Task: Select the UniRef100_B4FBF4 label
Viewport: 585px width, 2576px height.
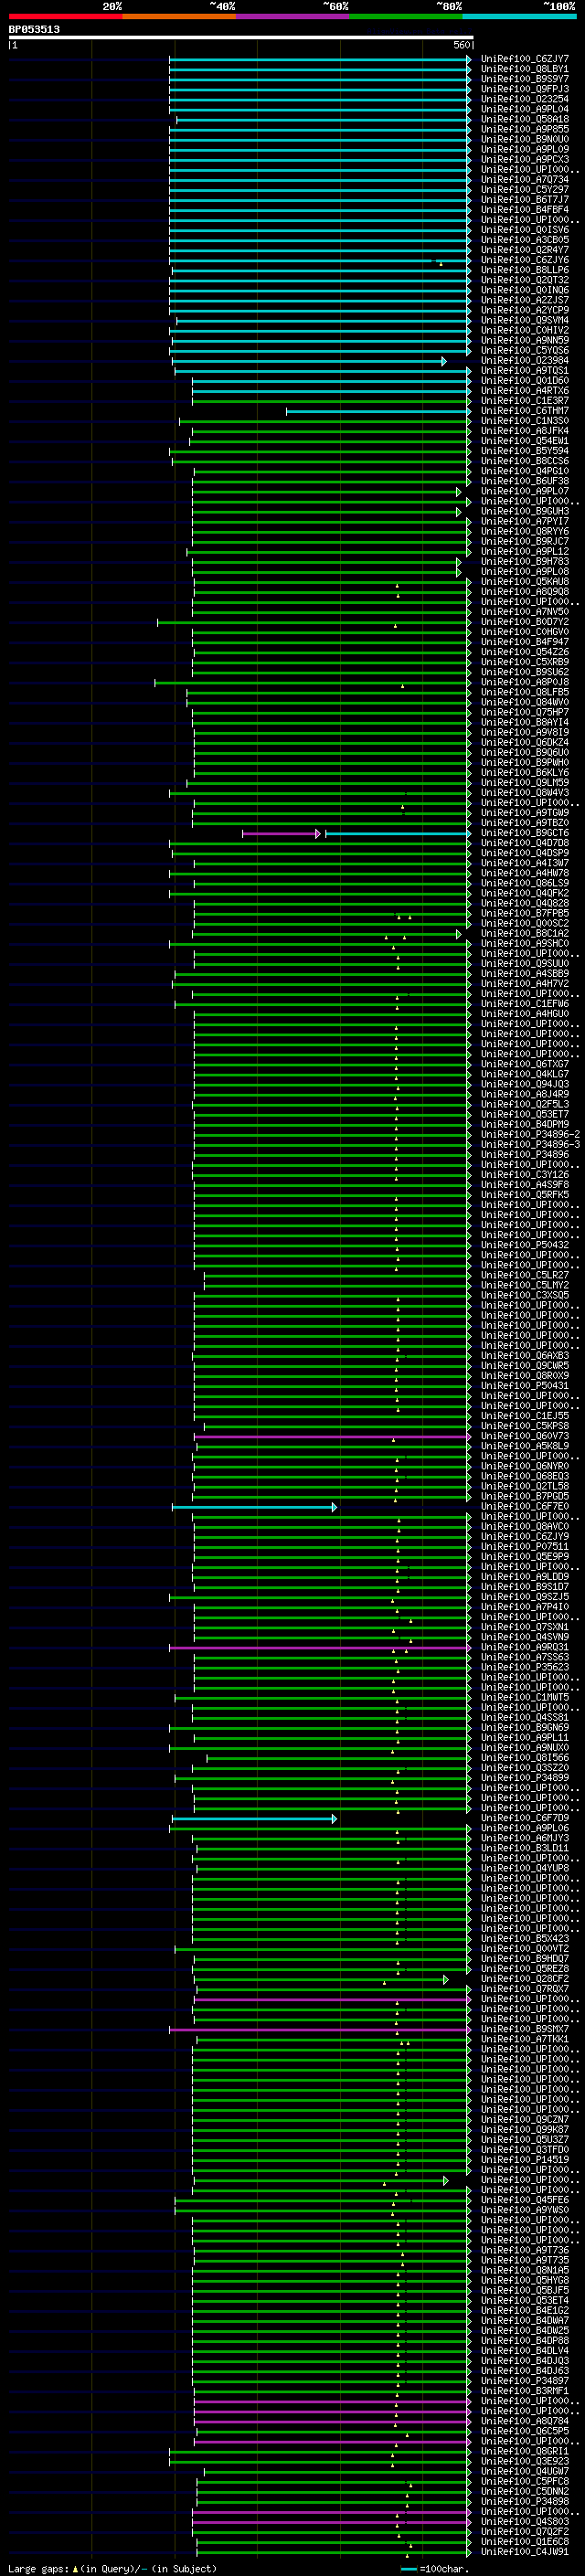Action: (525, 210)
